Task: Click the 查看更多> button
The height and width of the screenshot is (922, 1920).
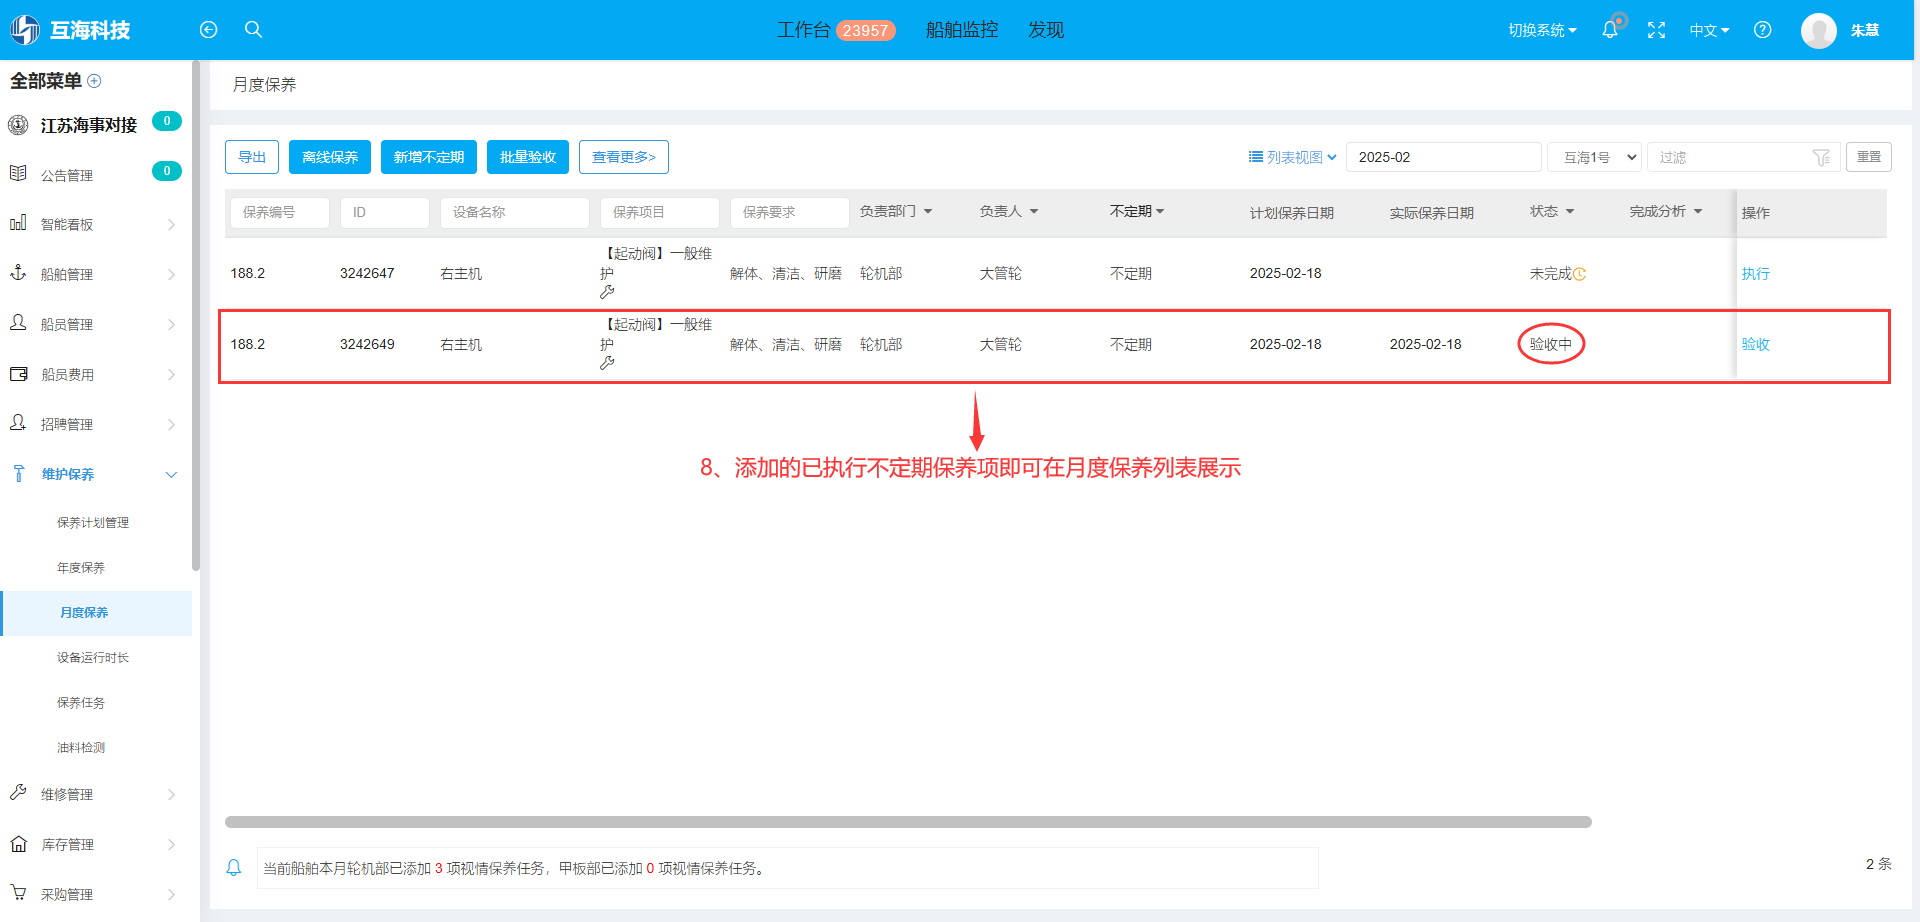Action: click(x=624, y=157)
